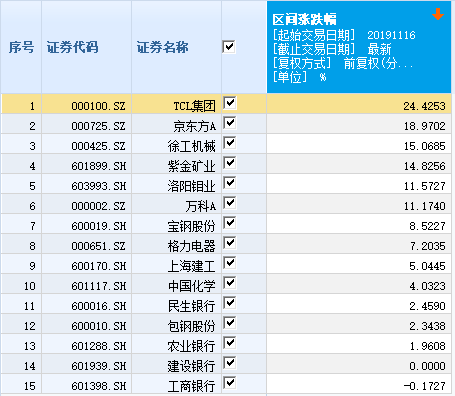The image size is (455, 396).
Task: Select stock code 000725.SZ
Action: point(98,126)
